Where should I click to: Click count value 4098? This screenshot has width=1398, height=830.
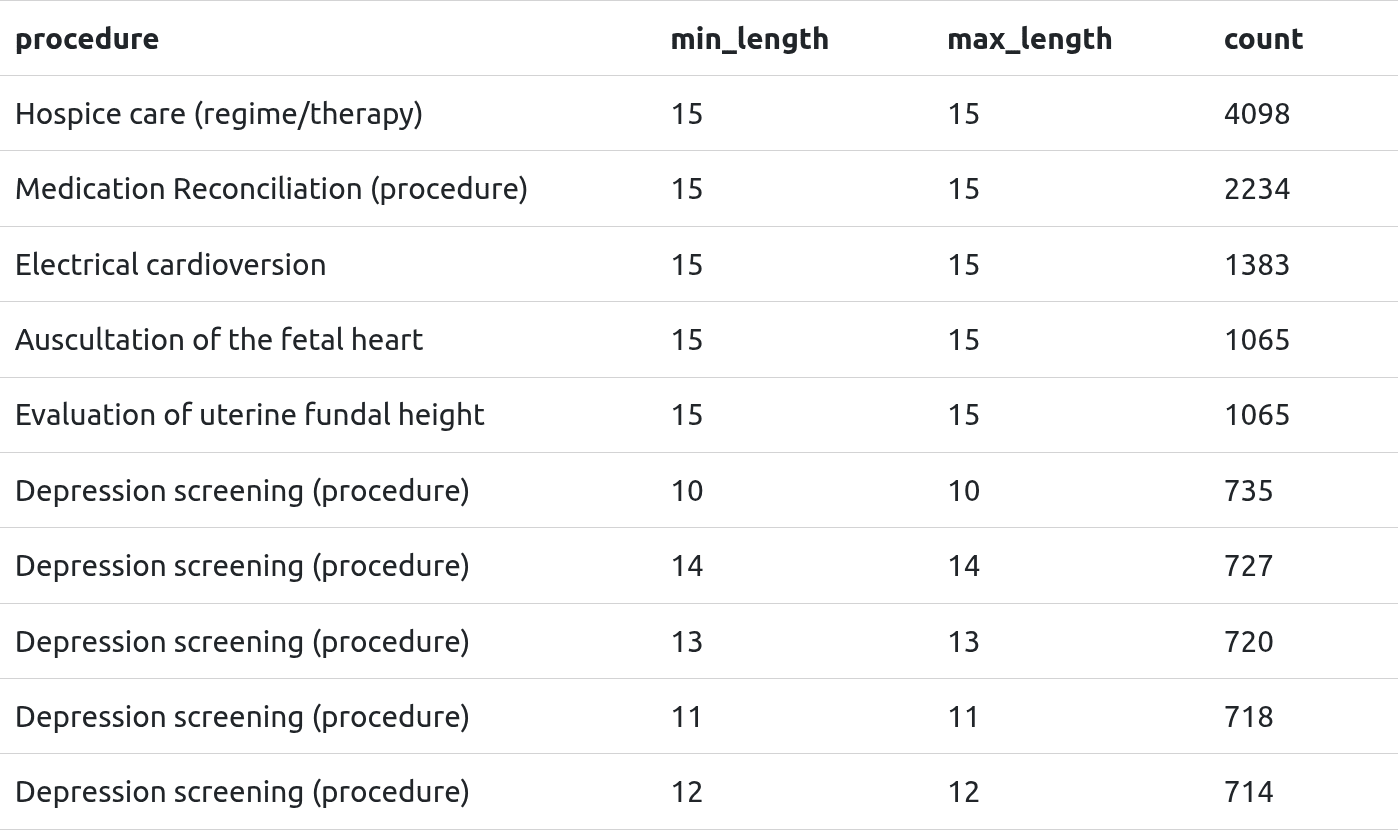(1257, 114)
